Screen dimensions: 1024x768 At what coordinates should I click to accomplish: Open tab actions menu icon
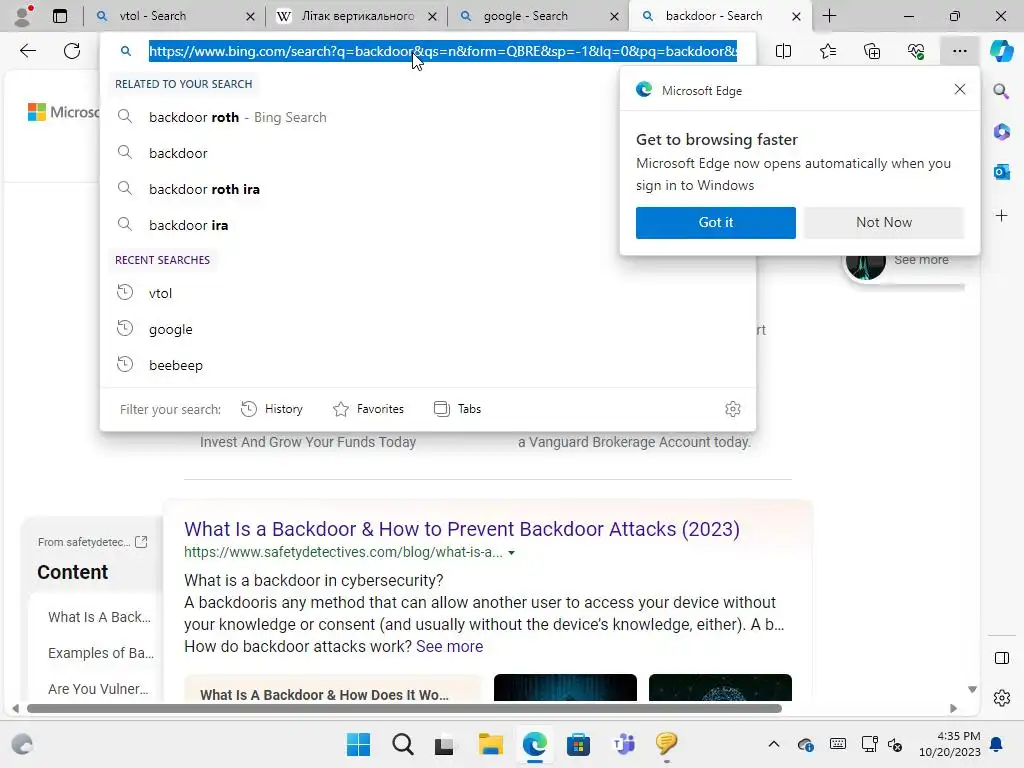pos(60,16)
